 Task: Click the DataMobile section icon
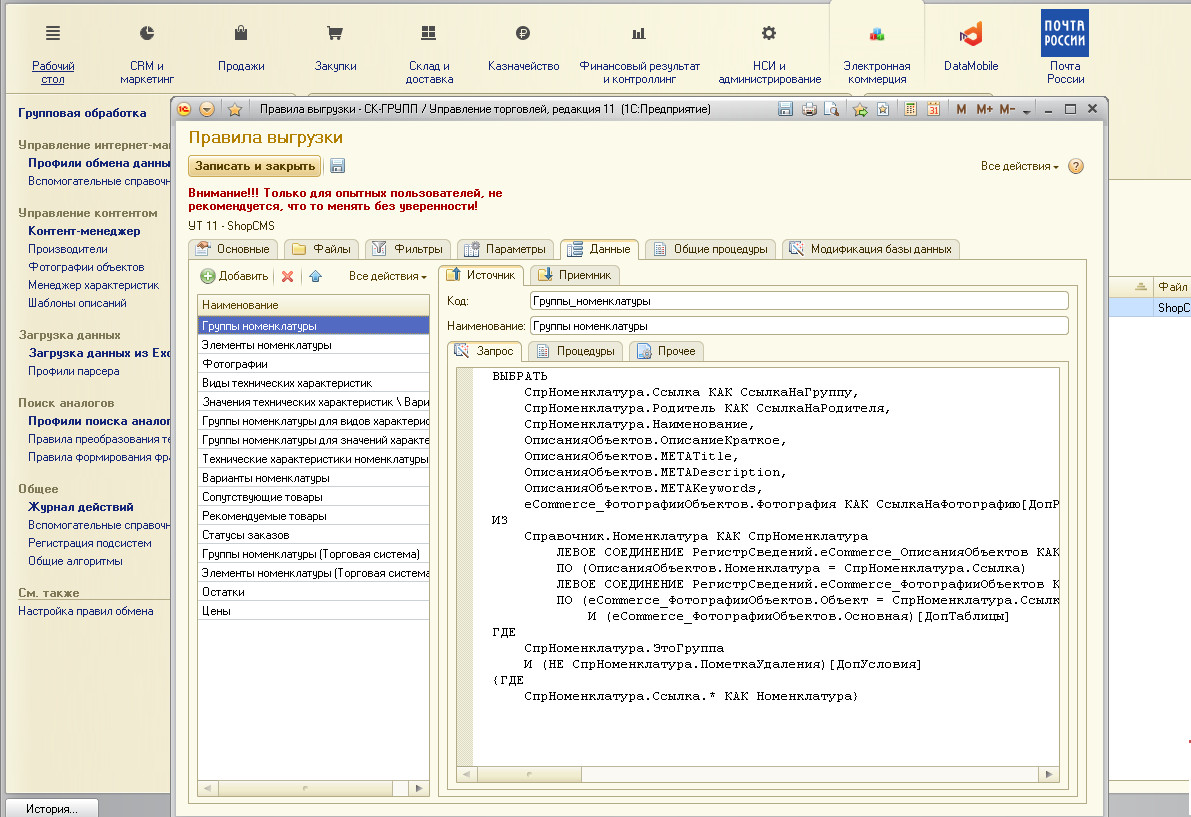pyautogui.click(x=970, y=35)
